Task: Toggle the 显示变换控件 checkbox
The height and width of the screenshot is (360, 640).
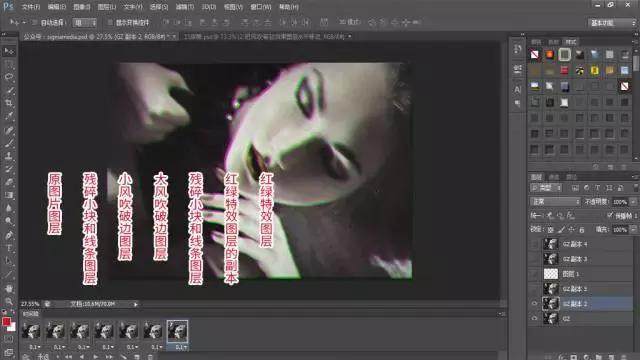Action: coord(110,22)
